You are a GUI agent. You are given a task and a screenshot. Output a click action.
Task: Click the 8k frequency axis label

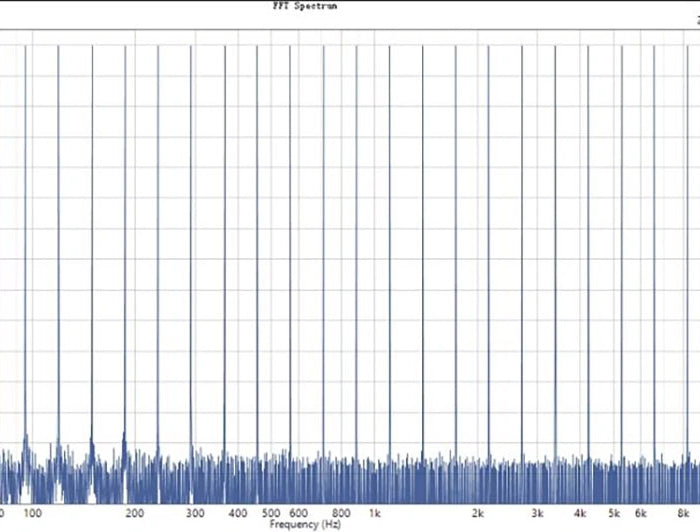tap(682, 513)
